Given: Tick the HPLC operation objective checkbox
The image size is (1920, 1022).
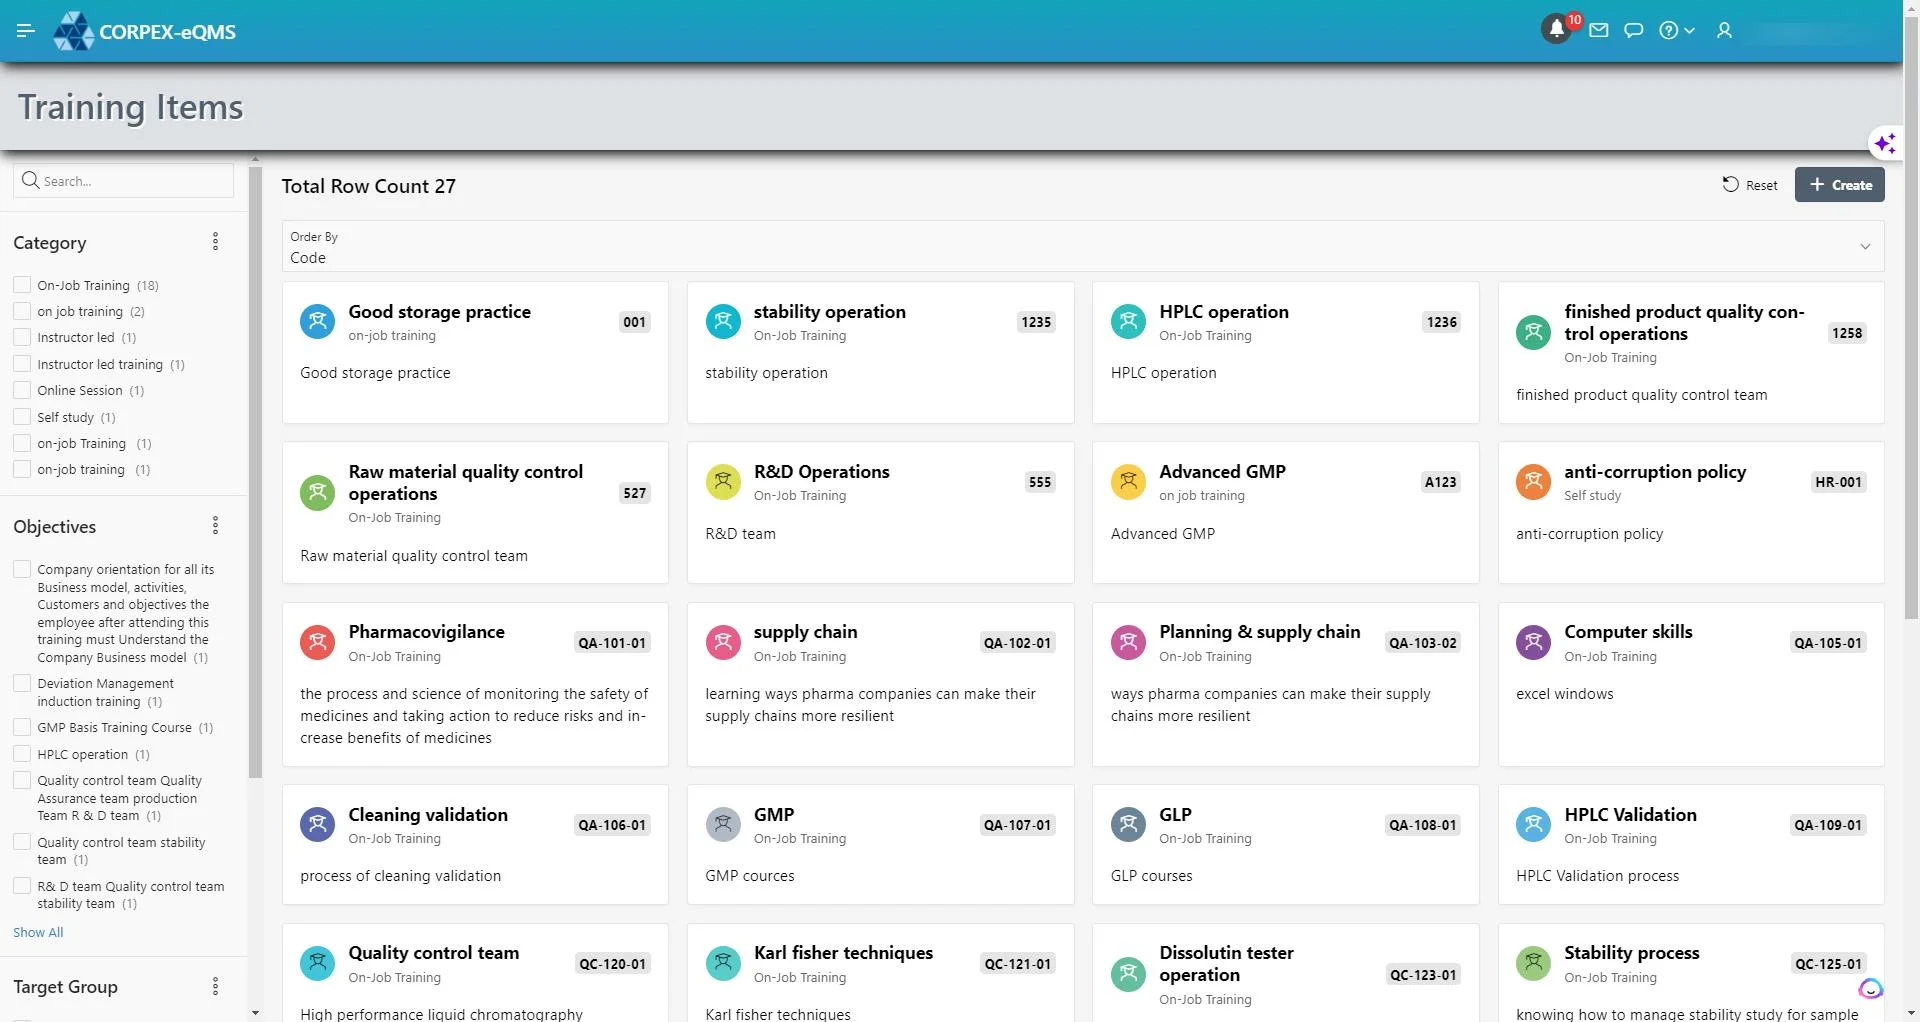Looking at the screenshot, I should coord(22,755).
